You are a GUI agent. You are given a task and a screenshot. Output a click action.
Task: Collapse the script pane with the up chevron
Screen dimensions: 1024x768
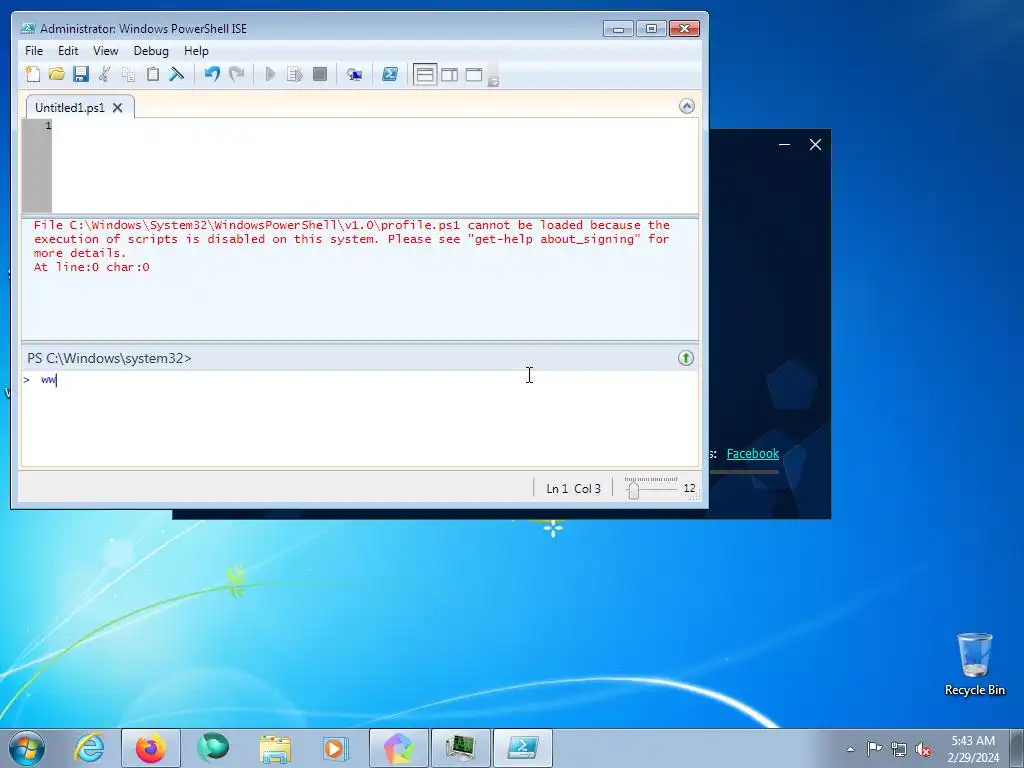click(686, 106)
